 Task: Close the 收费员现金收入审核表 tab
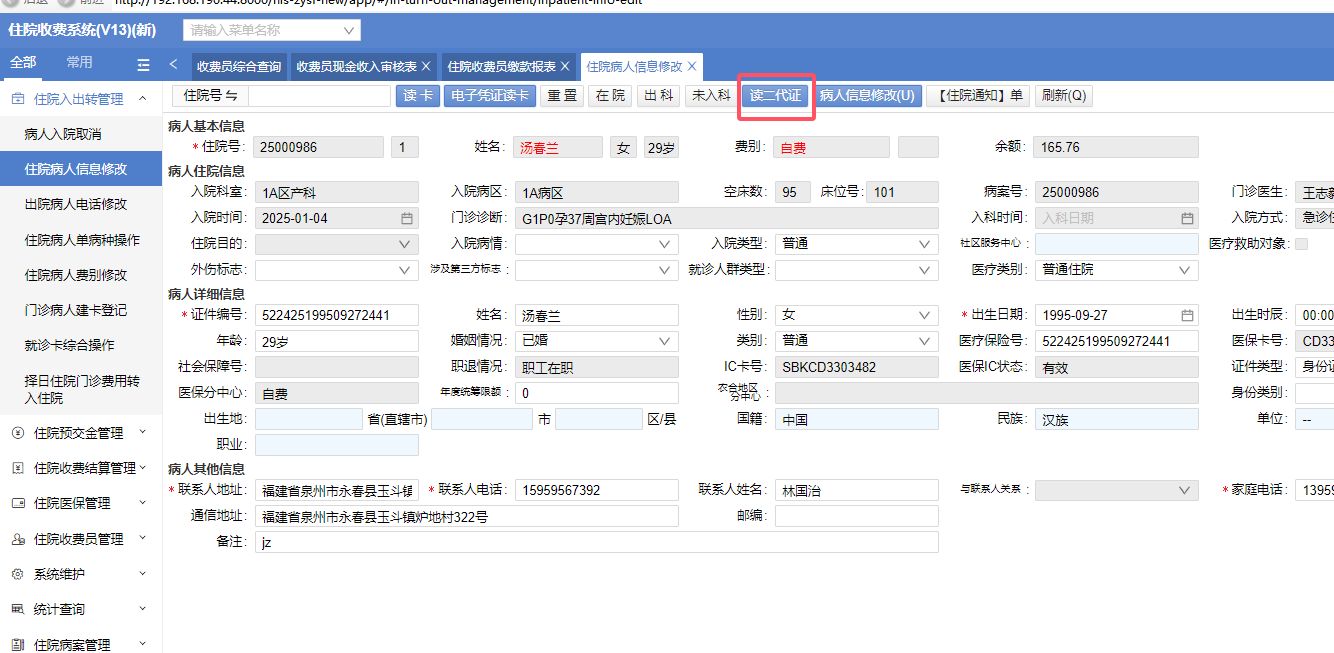click(x=426, y=67)
